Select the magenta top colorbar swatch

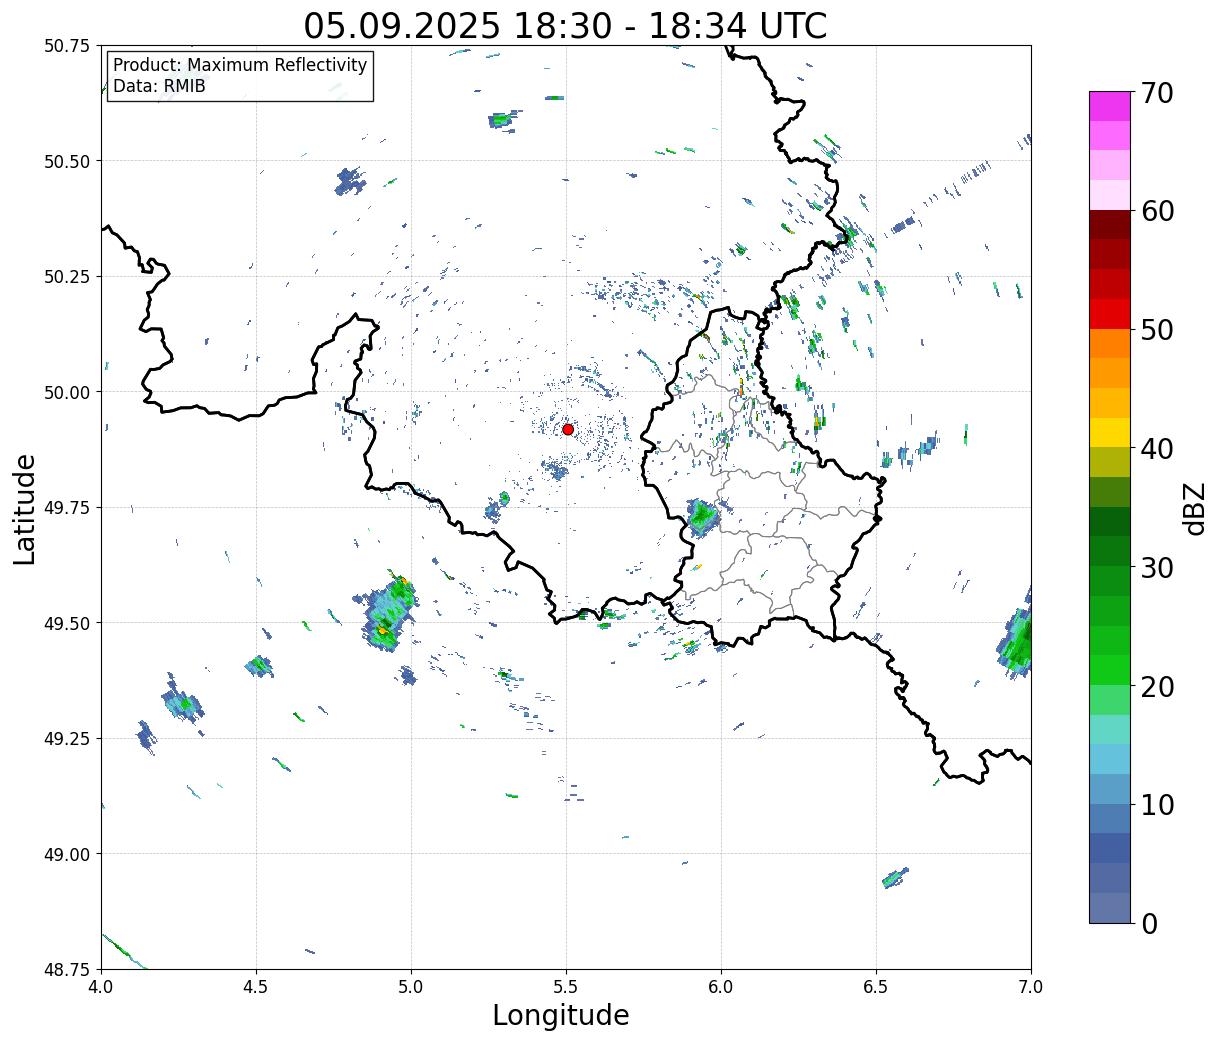[x=1110, y=106]
